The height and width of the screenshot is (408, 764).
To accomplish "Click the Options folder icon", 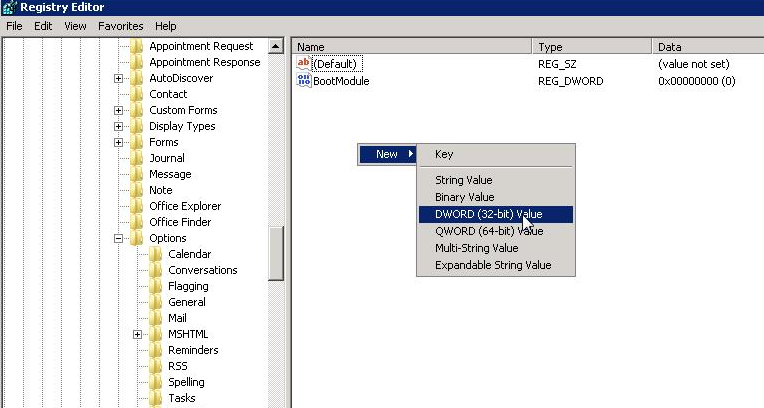I will click(x=137, y=238).
